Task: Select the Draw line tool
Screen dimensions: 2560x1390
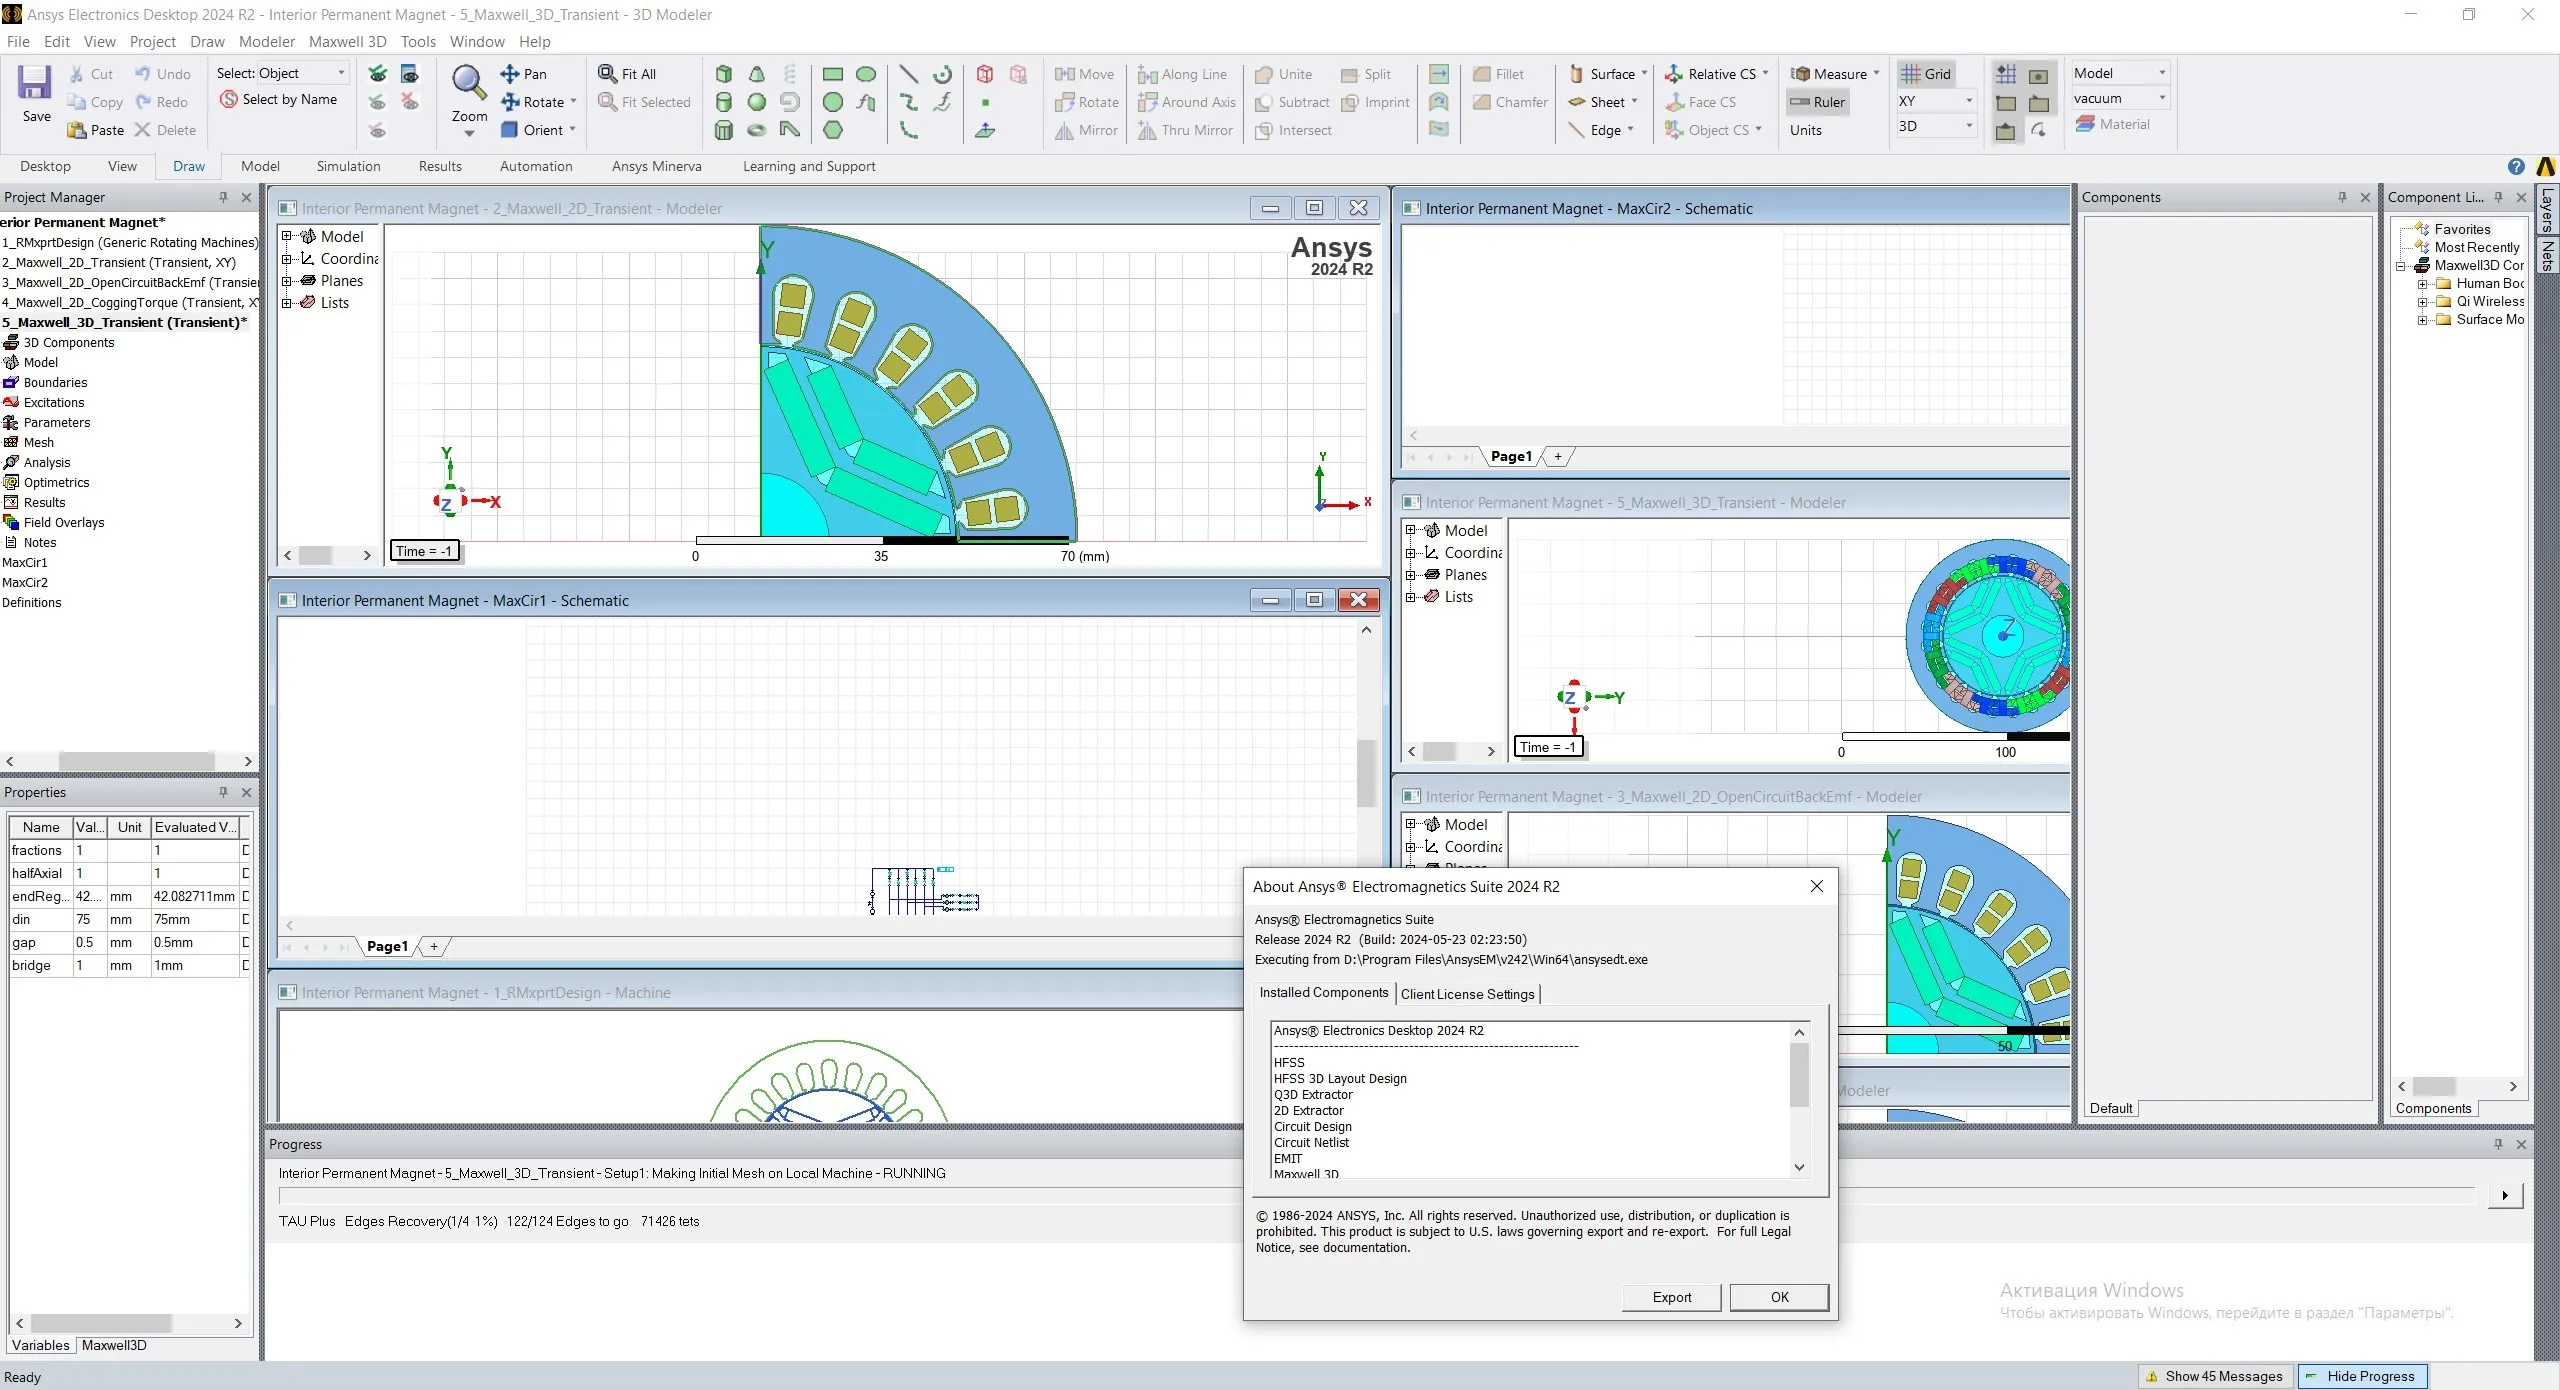Action: 908,74
